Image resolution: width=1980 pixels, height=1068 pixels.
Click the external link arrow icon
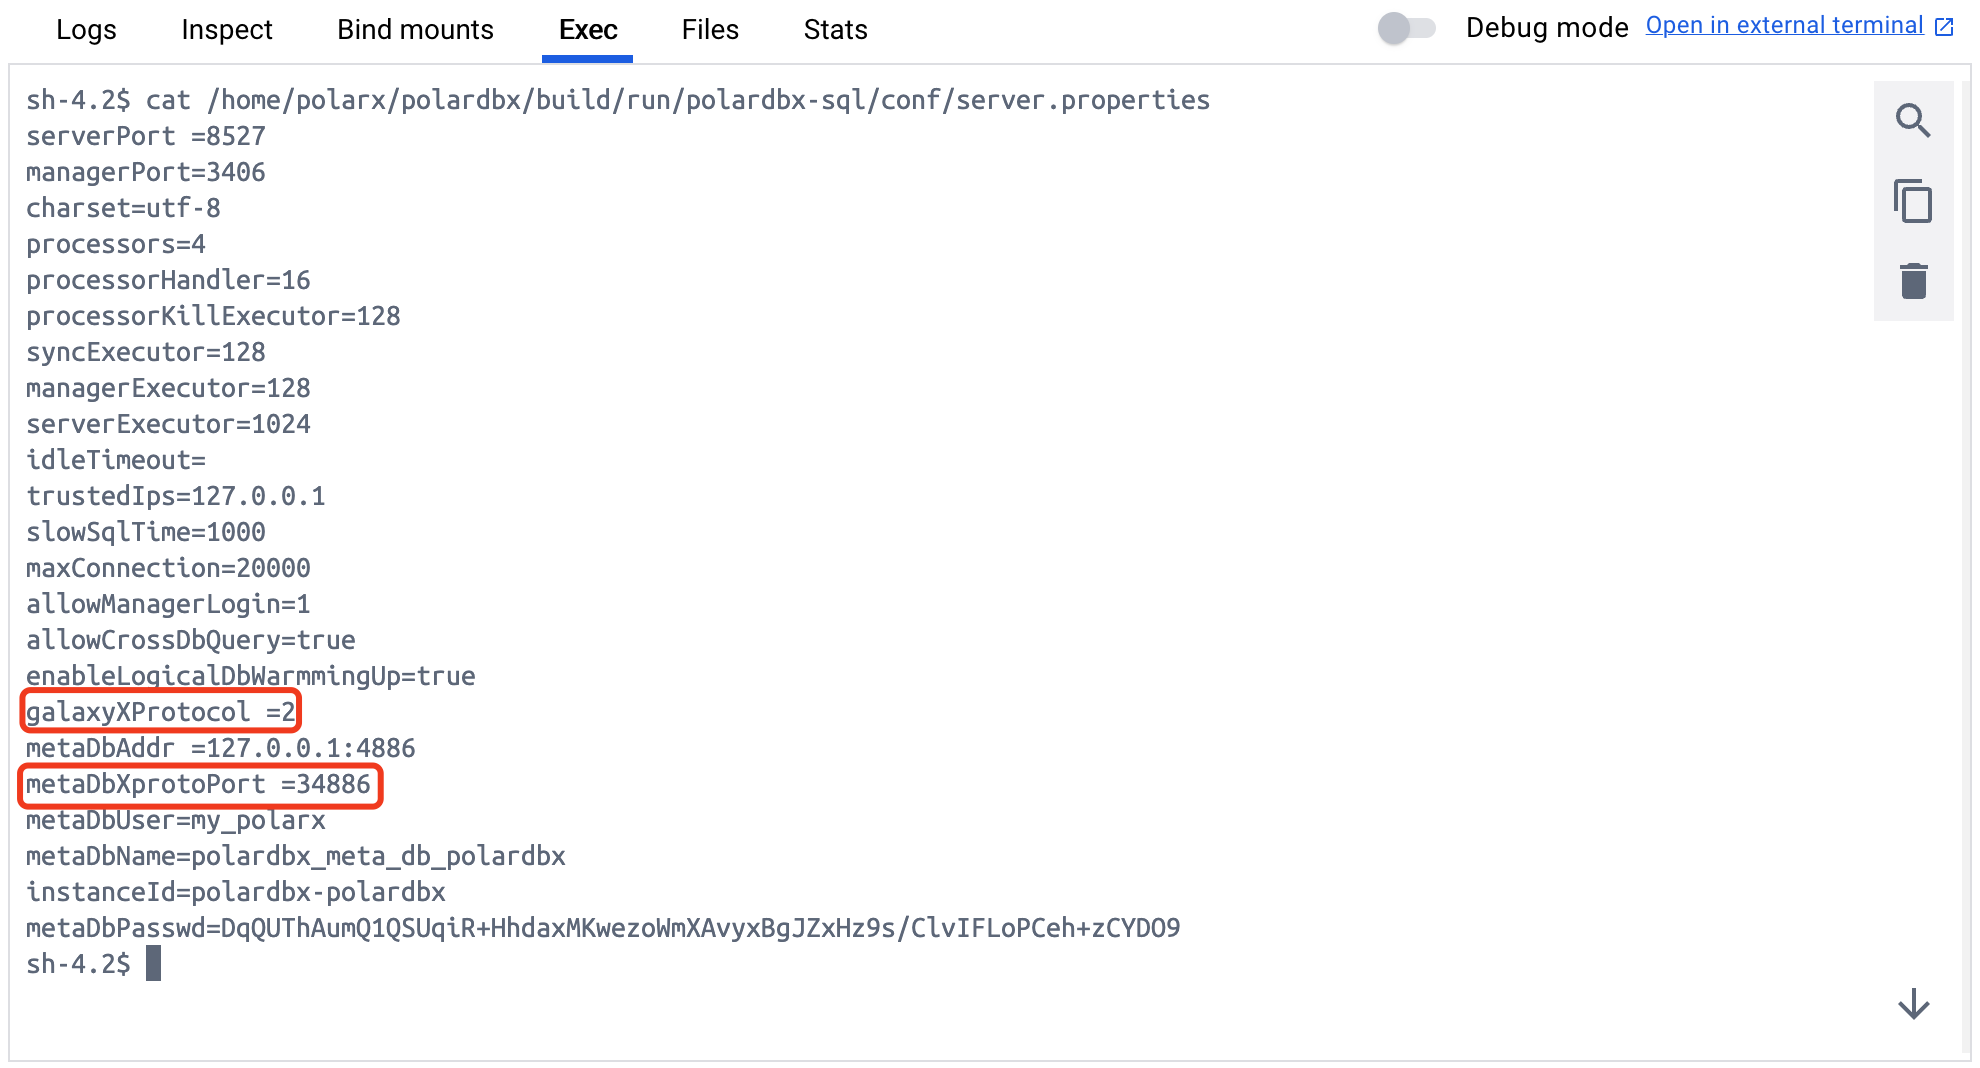coord(1944,27)
